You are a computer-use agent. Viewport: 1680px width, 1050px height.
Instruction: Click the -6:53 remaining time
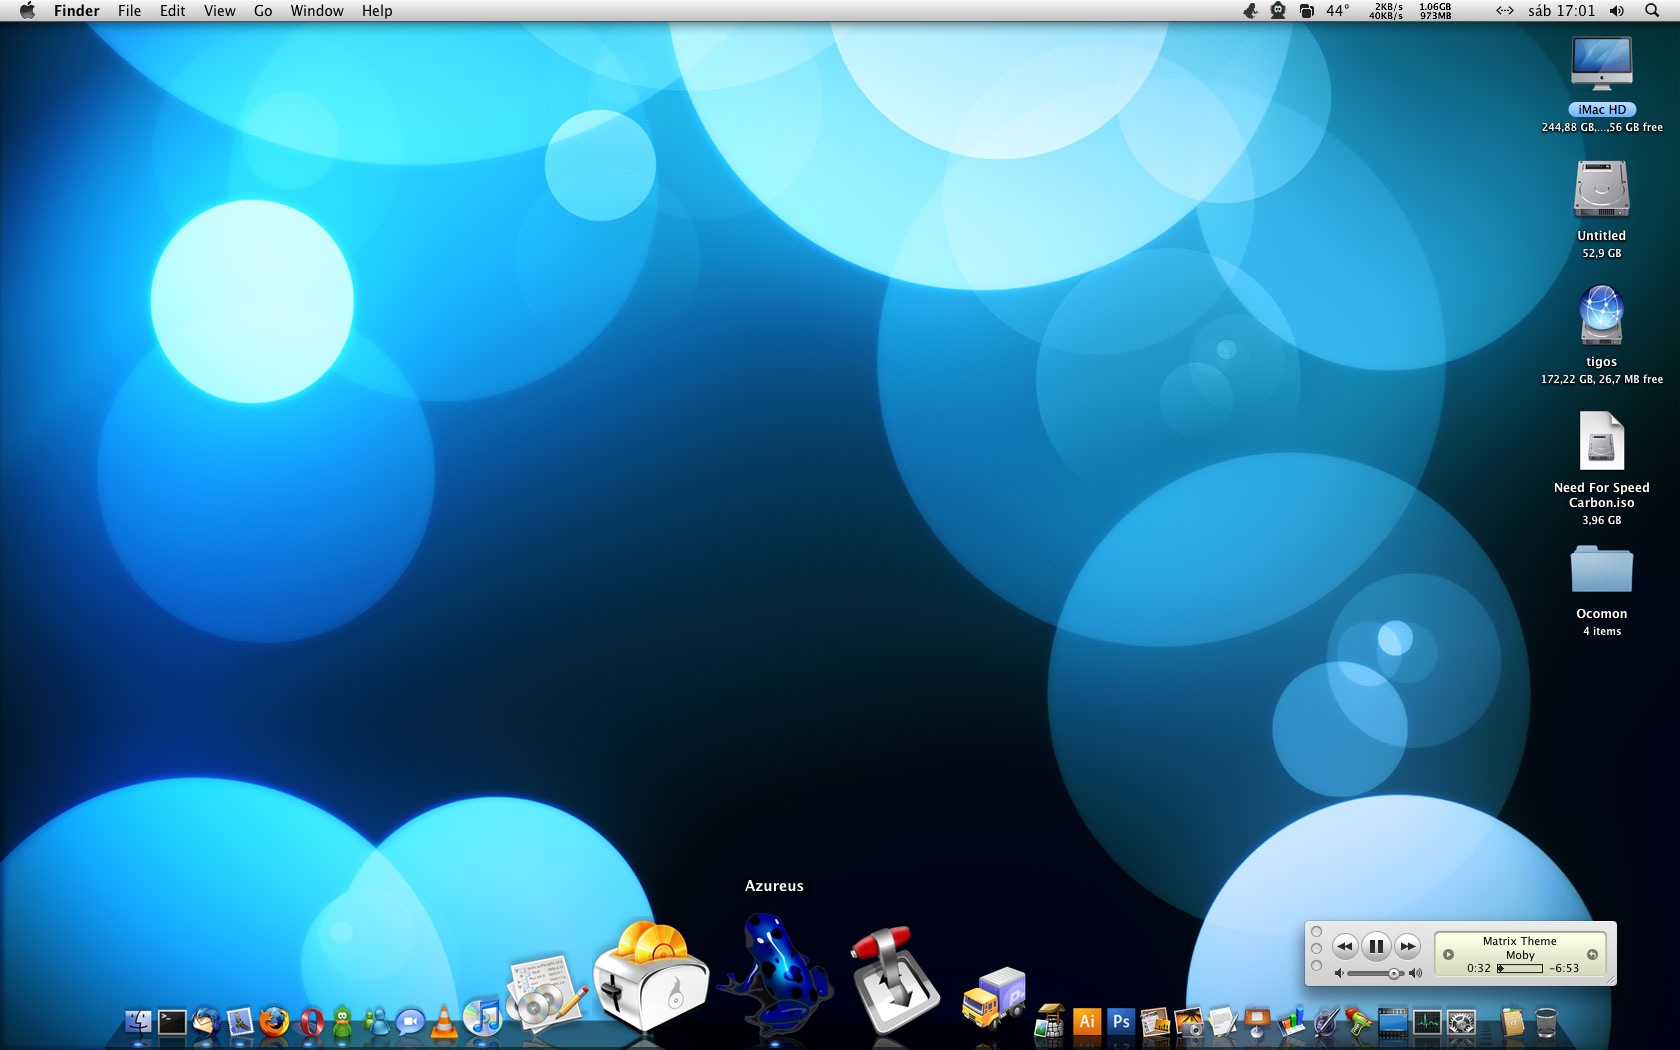(1565, 968)
